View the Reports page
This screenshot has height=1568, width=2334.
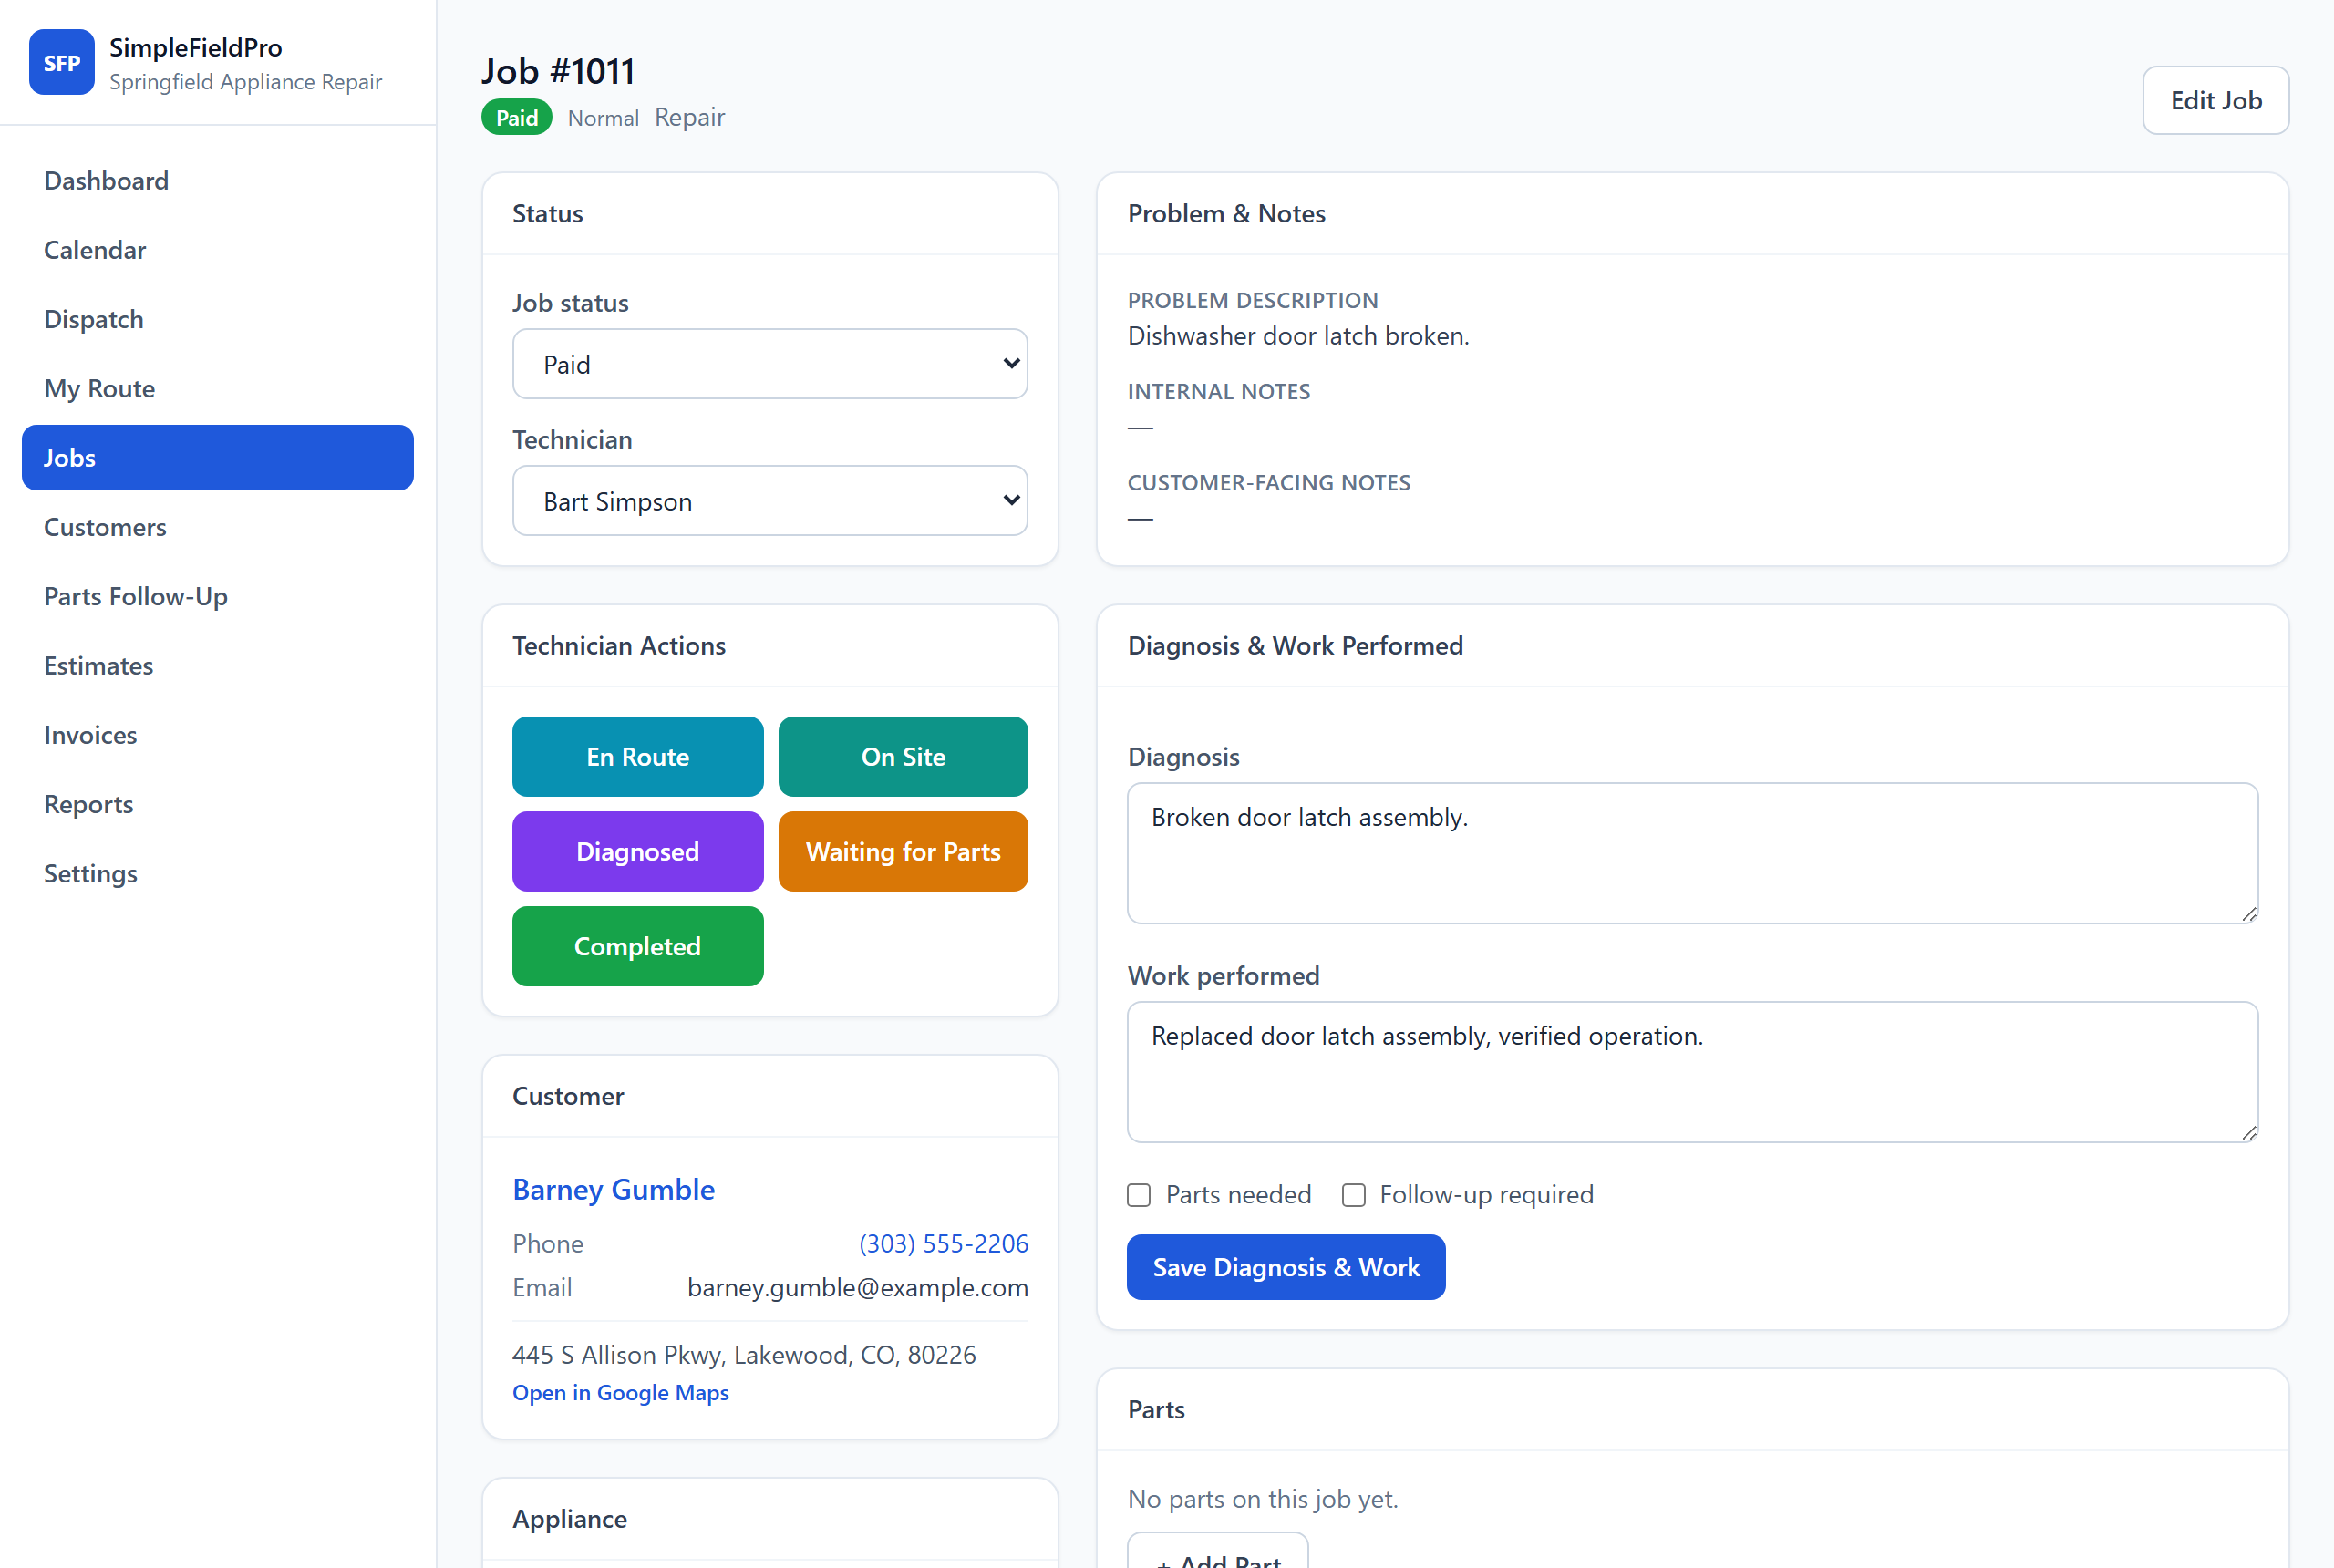217,805
